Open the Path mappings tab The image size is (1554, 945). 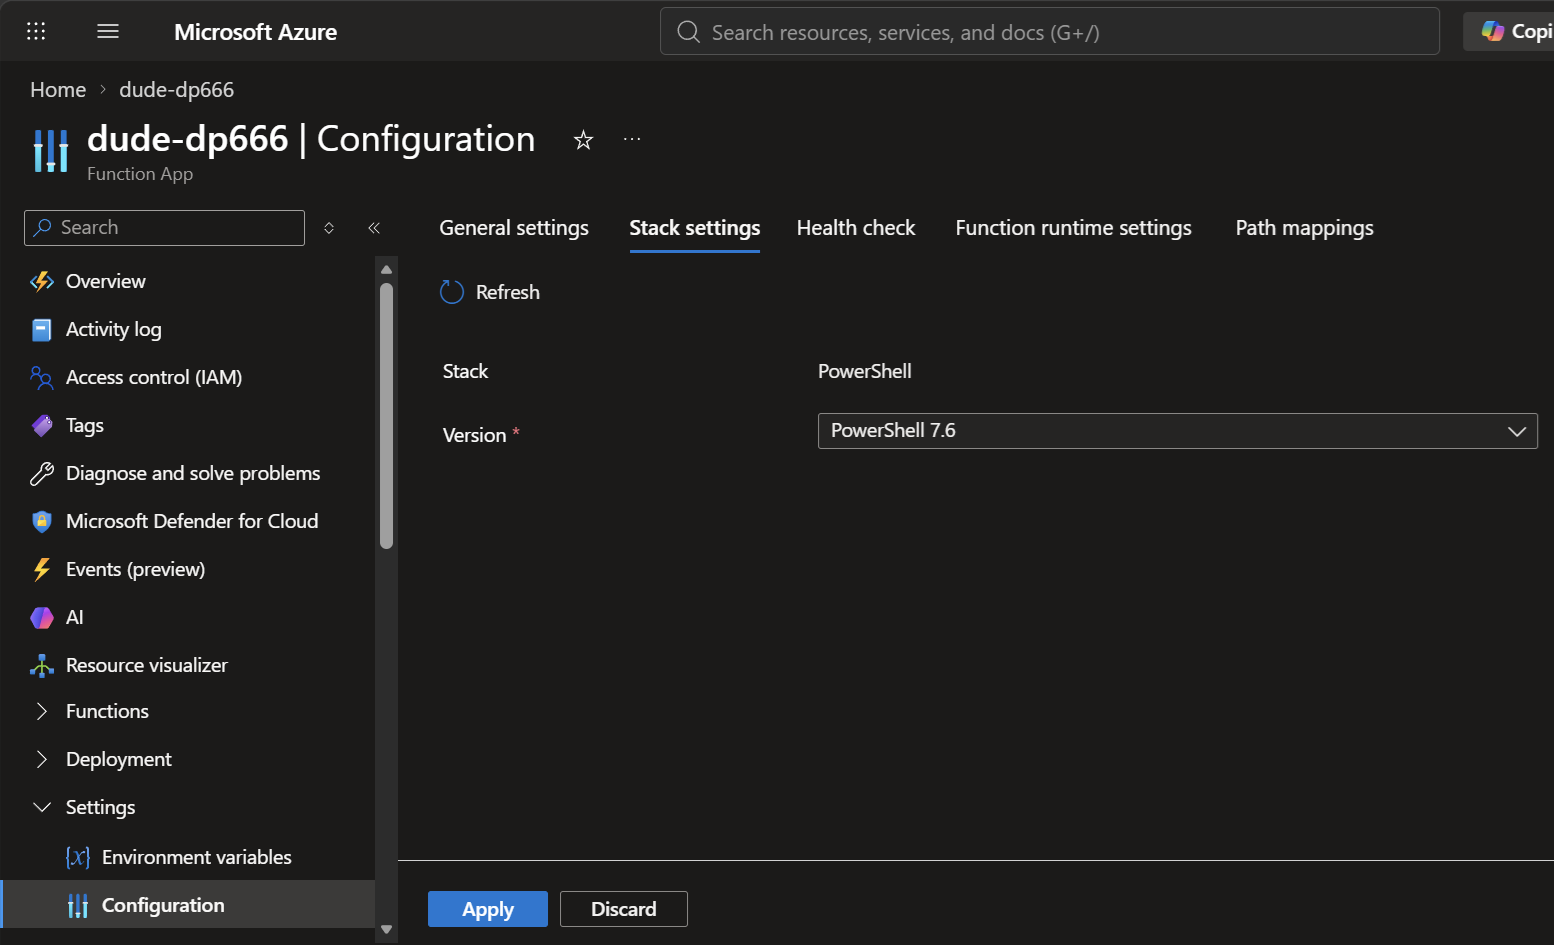[x=1304, y=228]
